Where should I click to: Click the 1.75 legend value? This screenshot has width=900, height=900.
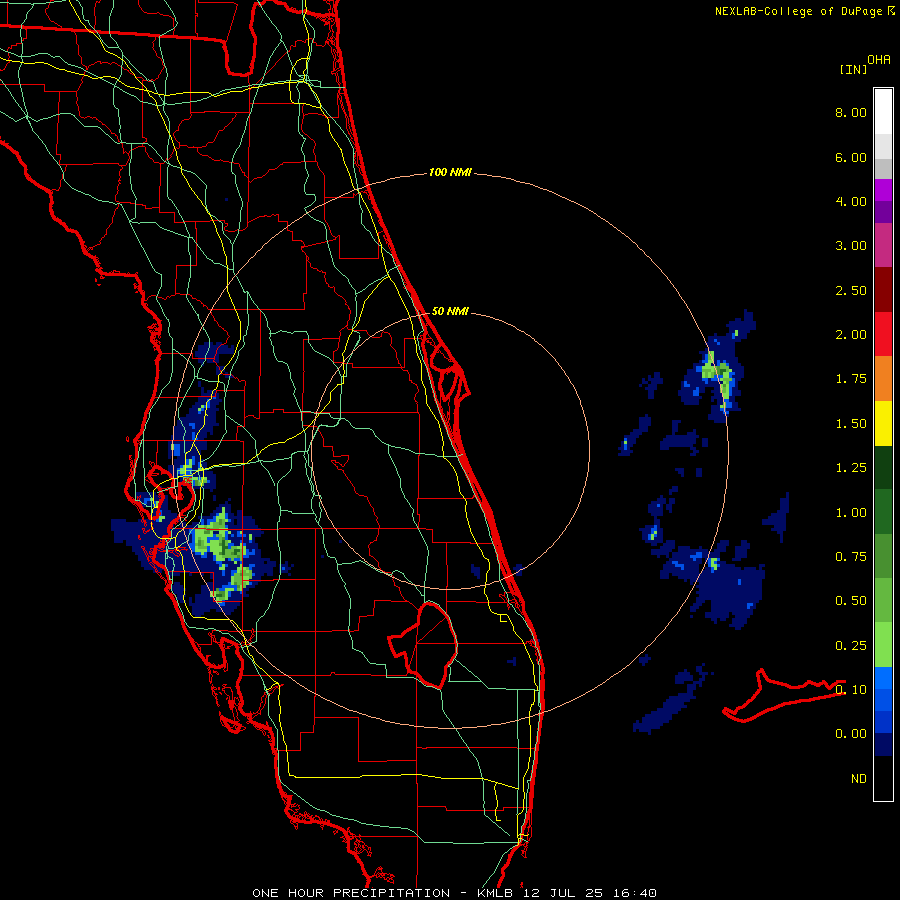851,379
